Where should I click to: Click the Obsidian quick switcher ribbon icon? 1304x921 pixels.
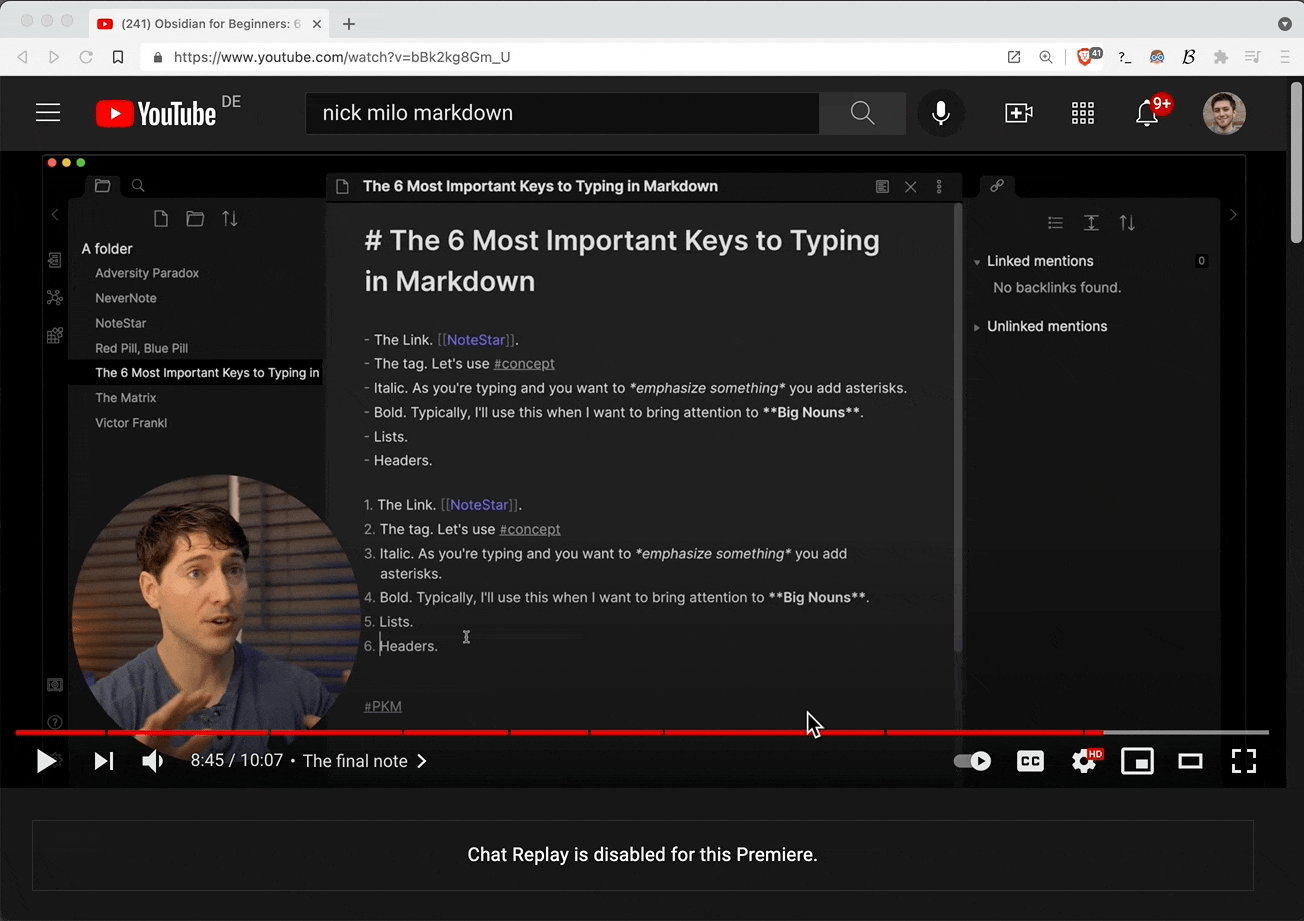55,260
